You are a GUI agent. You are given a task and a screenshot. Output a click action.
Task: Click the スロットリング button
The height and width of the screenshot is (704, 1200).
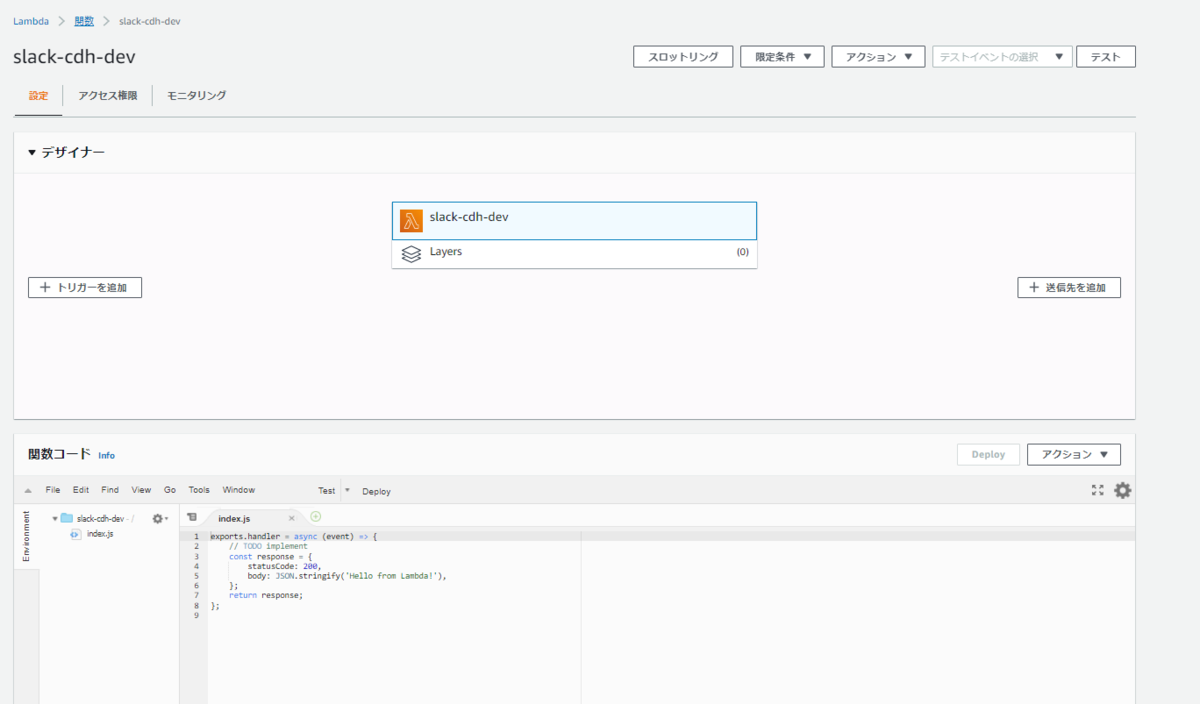pyautogui.click(x=683, y=57)
